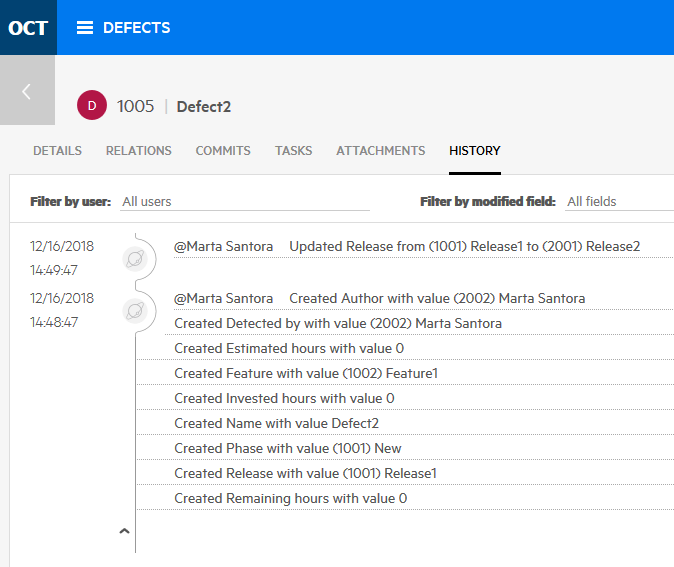The image size is (674, 567).
Task: Click the DEFECTS module label
Action: (136, 28)
